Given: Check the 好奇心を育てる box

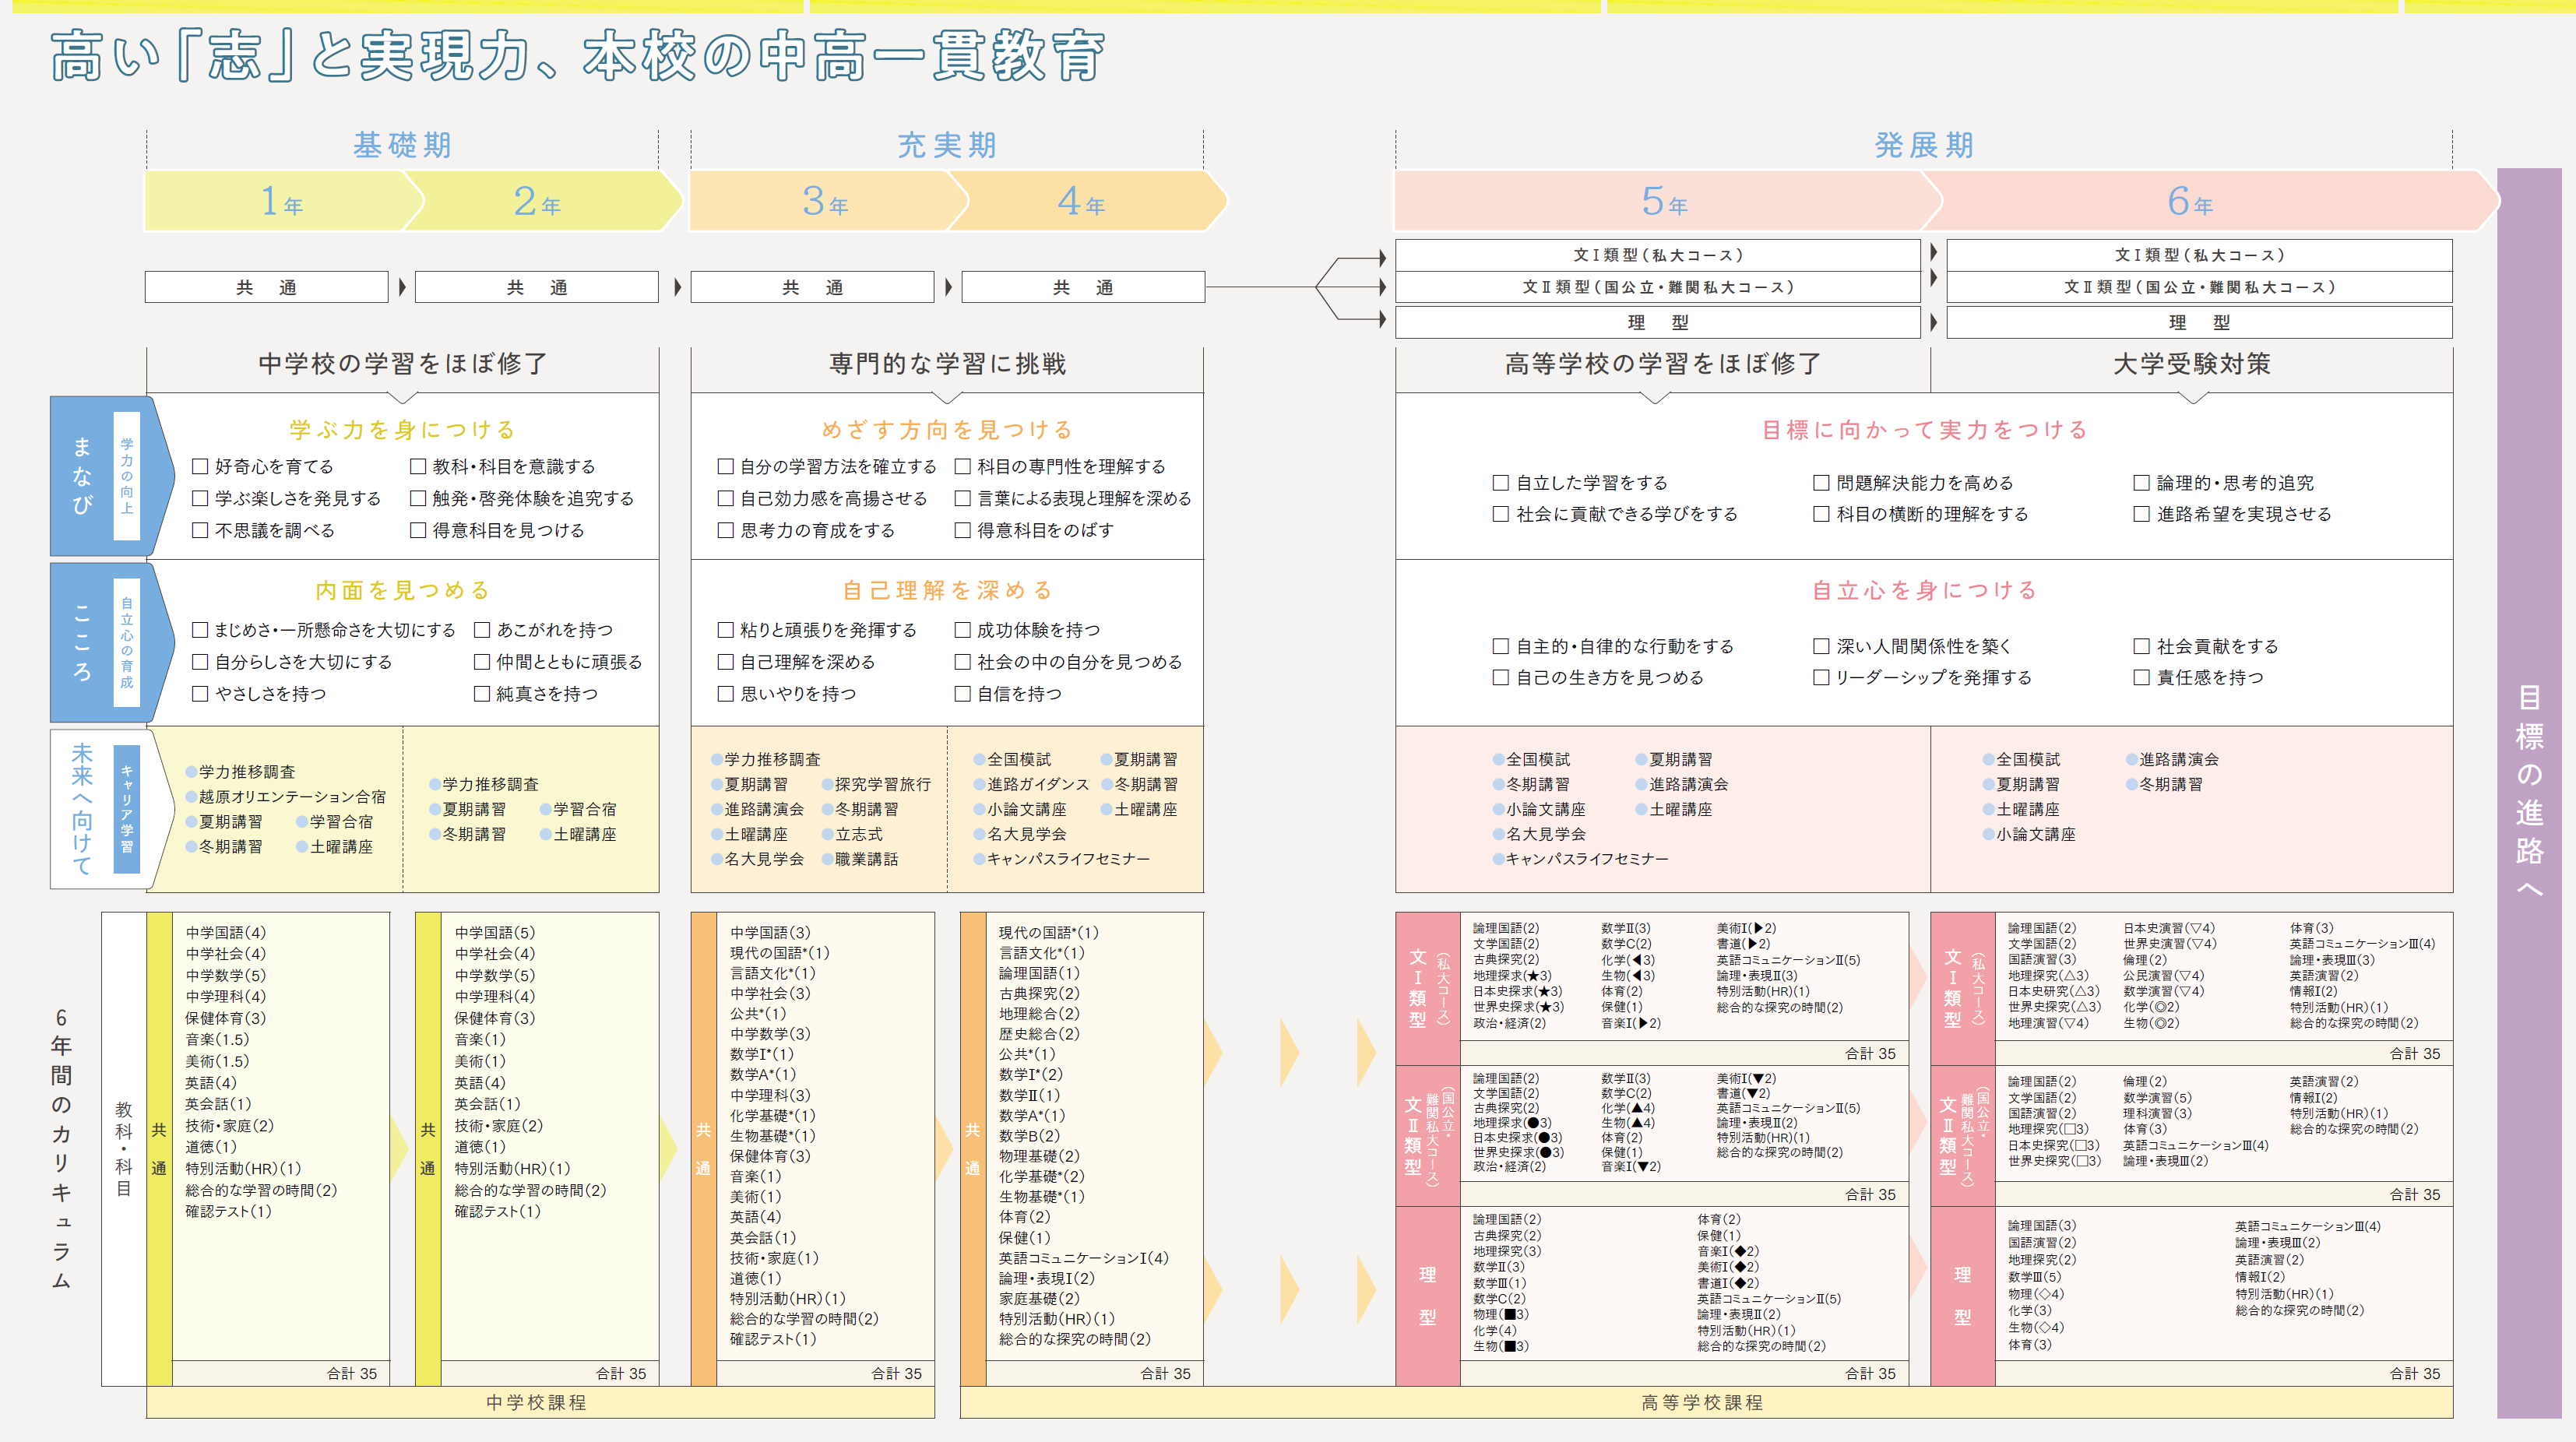Looking at the screenshot, I should pyautogui.click(x=200, y=466).
